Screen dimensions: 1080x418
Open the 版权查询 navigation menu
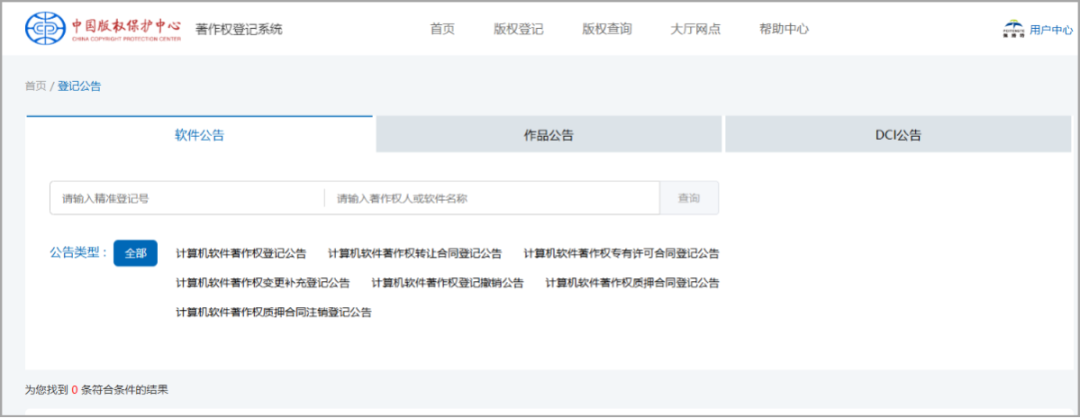click(x=607, y=29)
